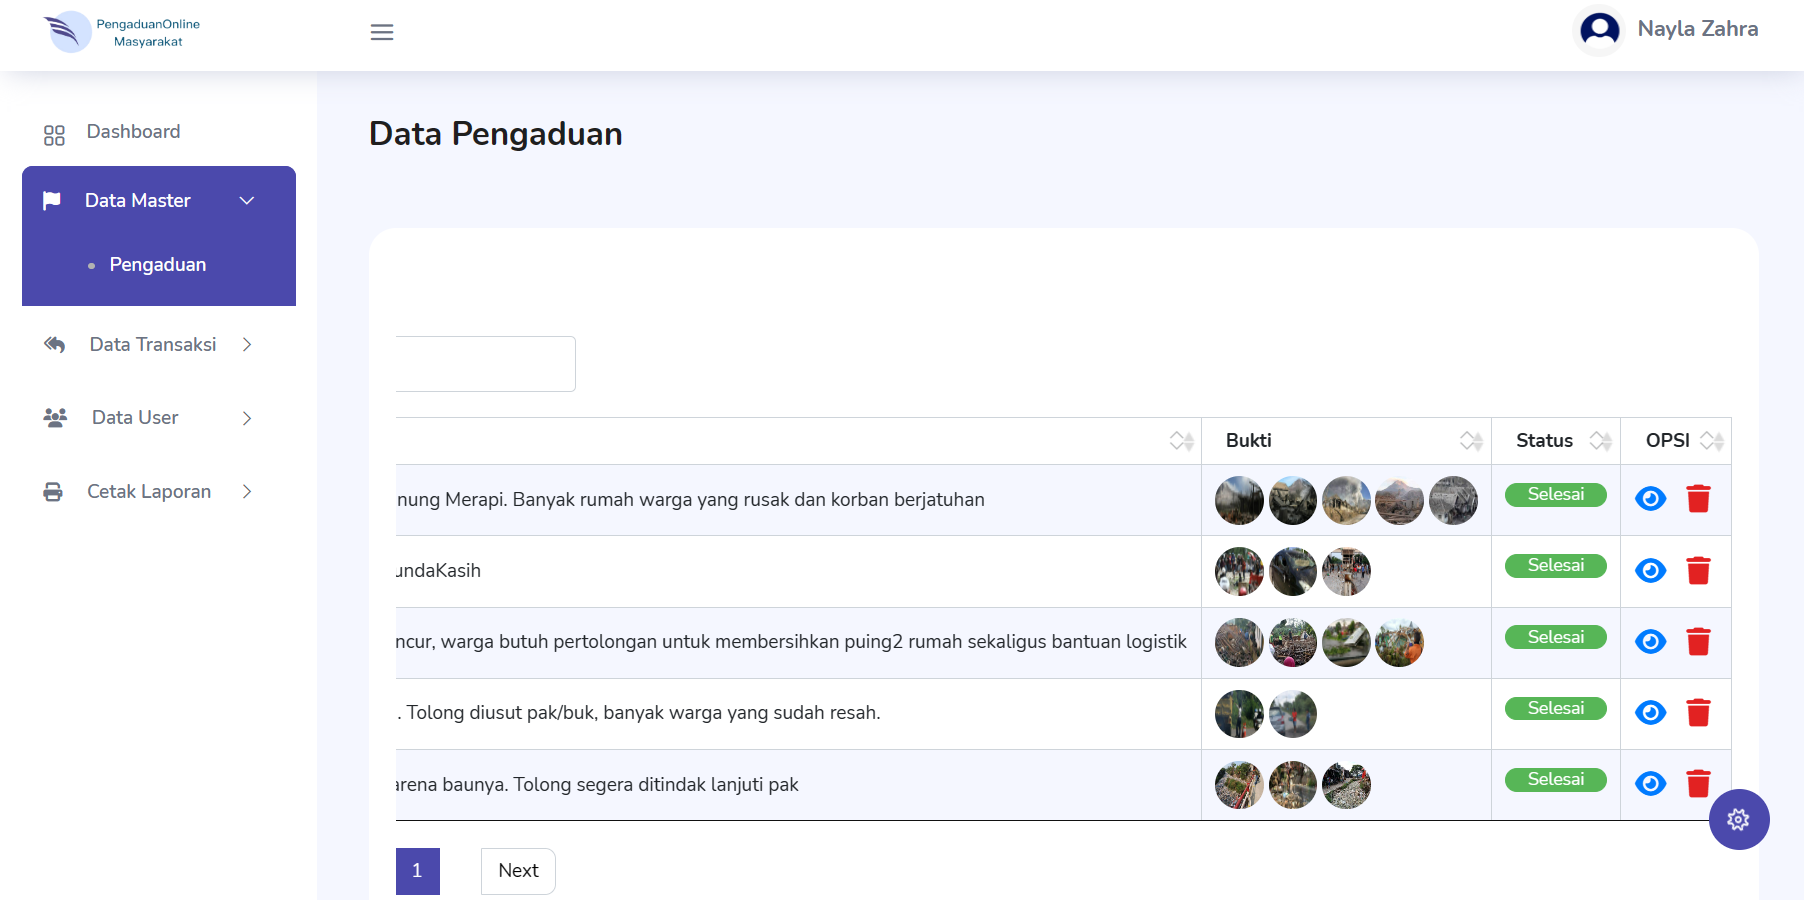Expand the Data Transaksi chevron
This screenshot has height=900, width=1804.
coord(247,345)
